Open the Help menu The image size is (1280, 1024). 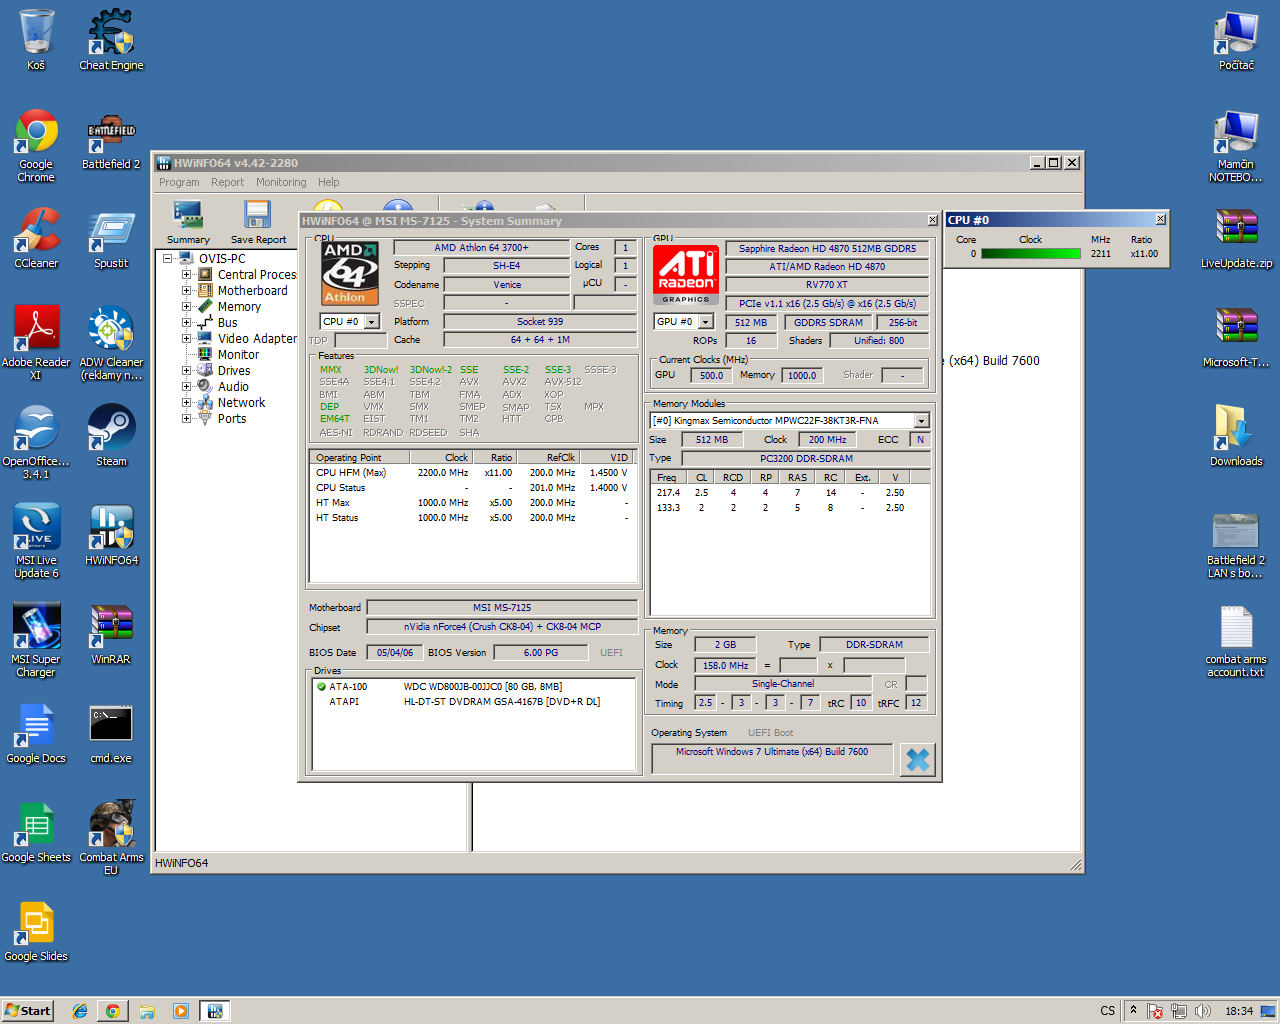tap(329, 182)
